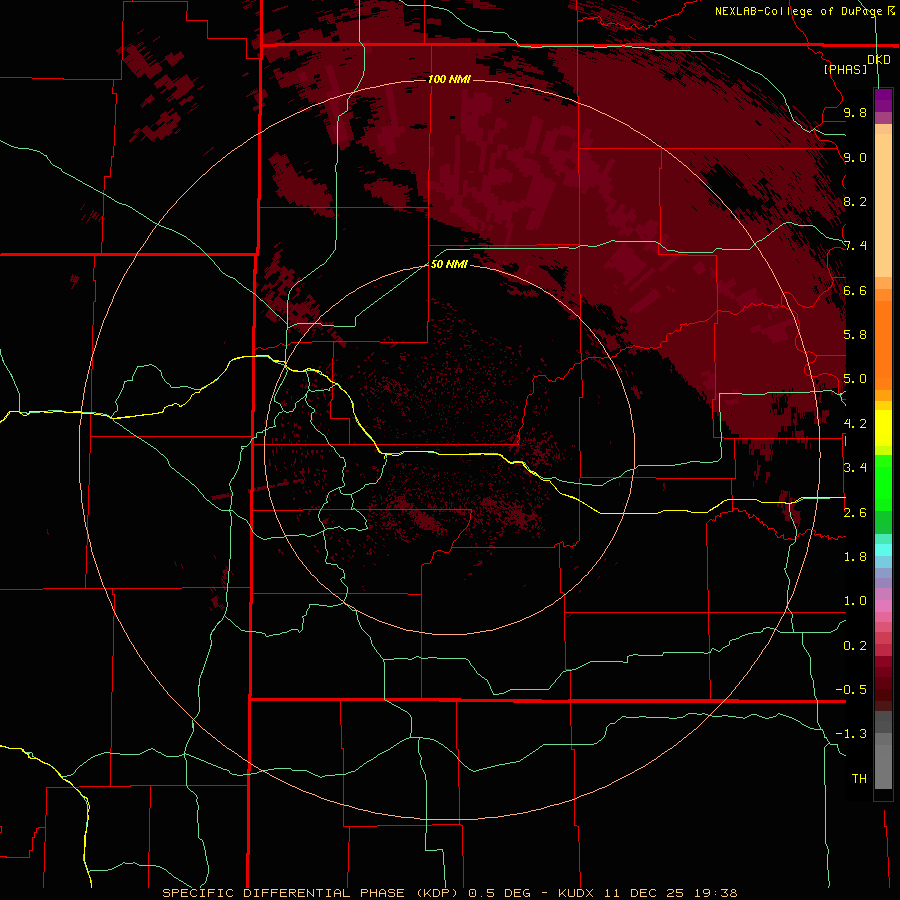Select the 9.8 scale value
The width and height of the screenshot is (900, 900).
[855, 112]
